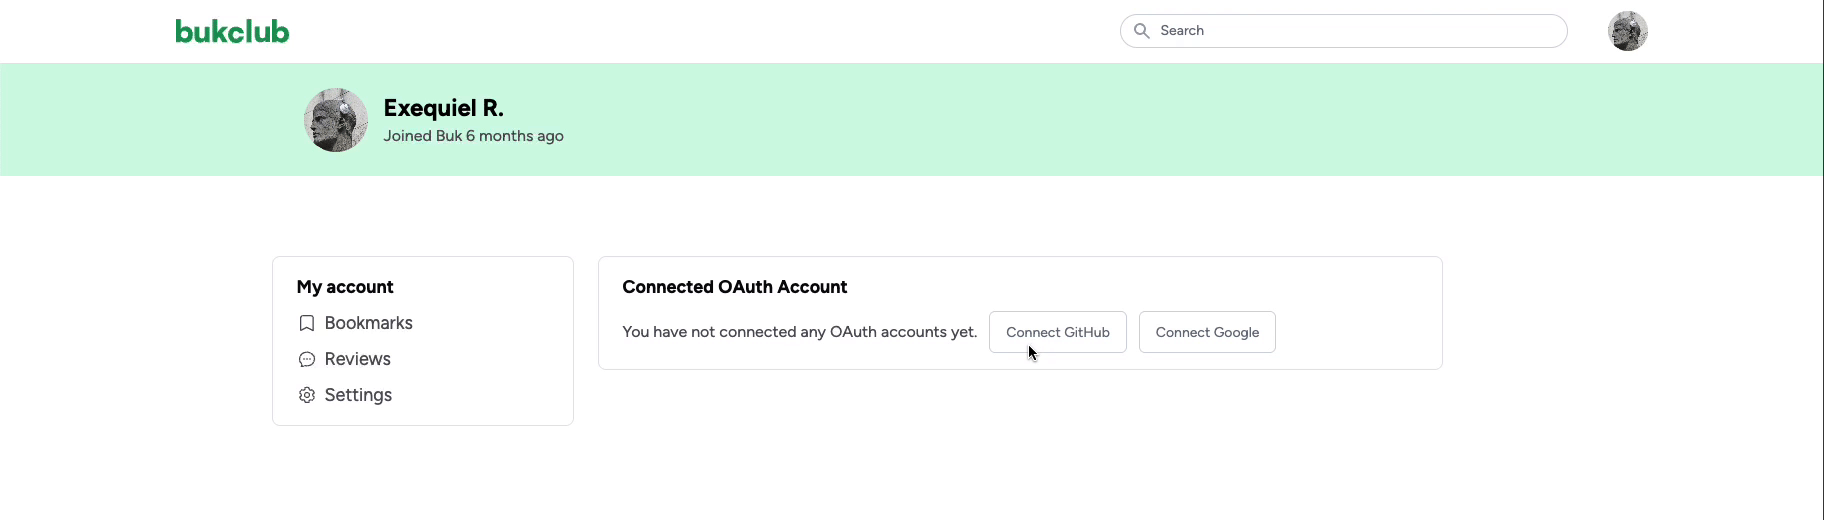Click the "Joined Buk 6 months ago" text
The height and width of the screenshot is (520, 1824).
(x=473, y=136)
